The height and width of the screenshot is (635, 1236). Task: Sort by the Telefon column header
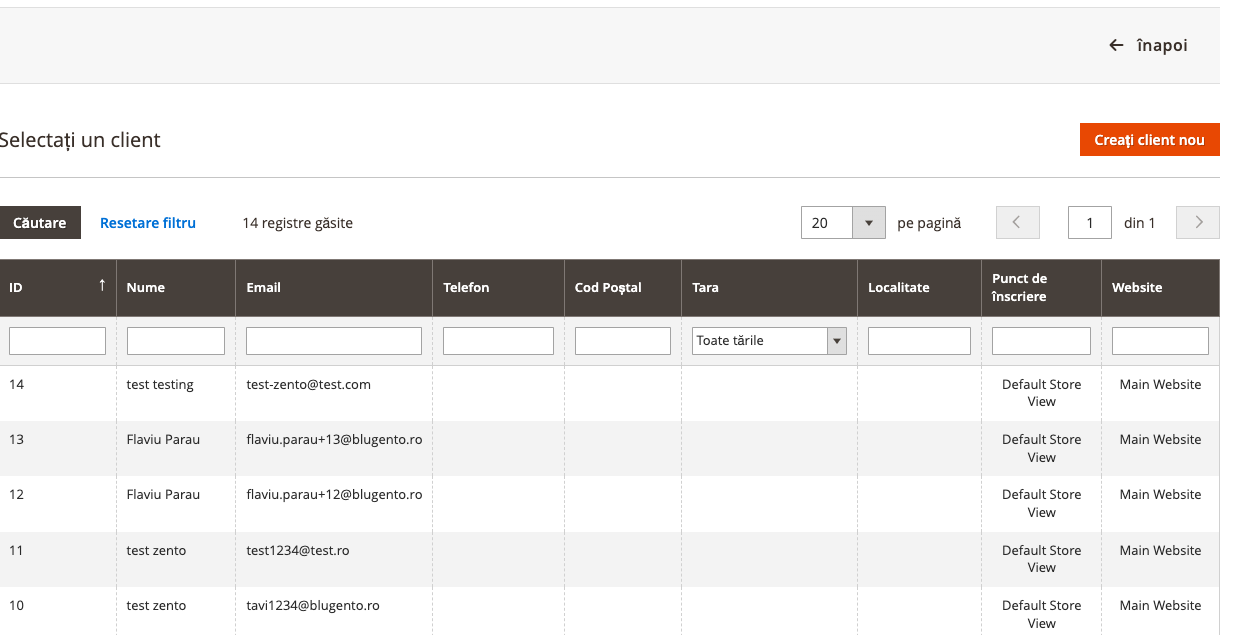tap(498, 288)
